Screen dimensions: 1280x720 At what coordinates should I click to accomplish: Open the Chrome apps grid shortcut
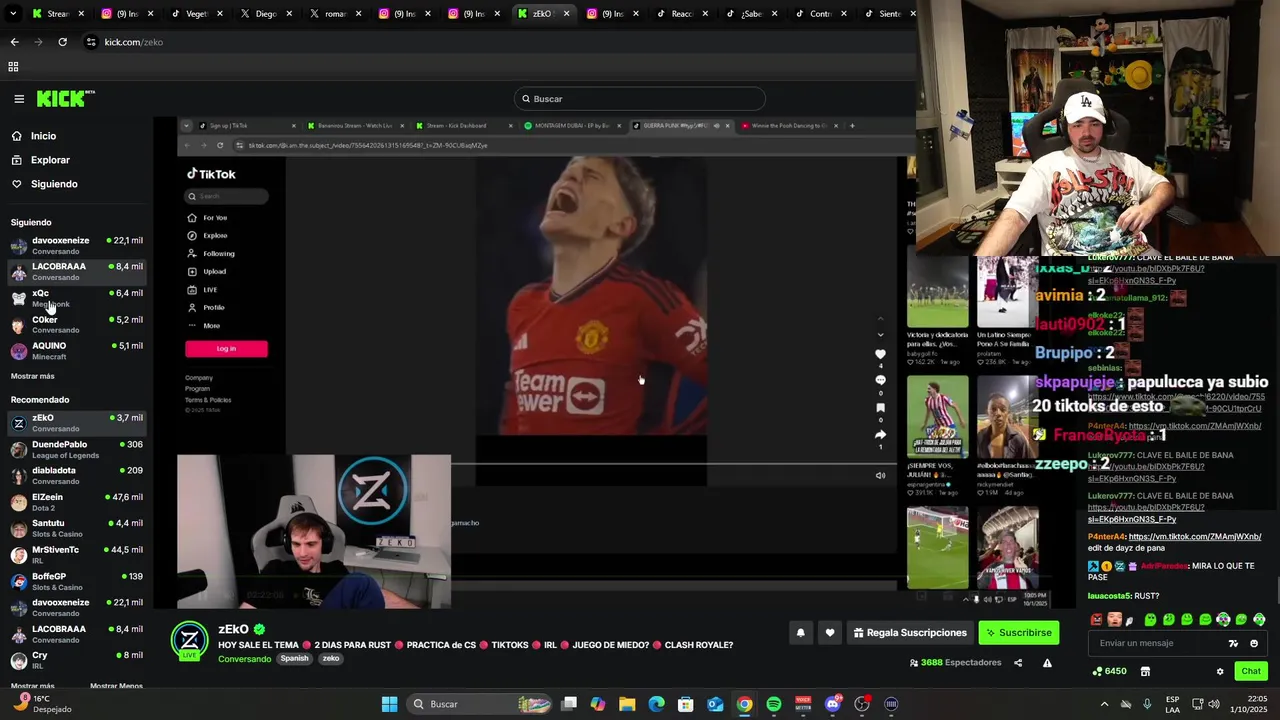pos(13,67)
